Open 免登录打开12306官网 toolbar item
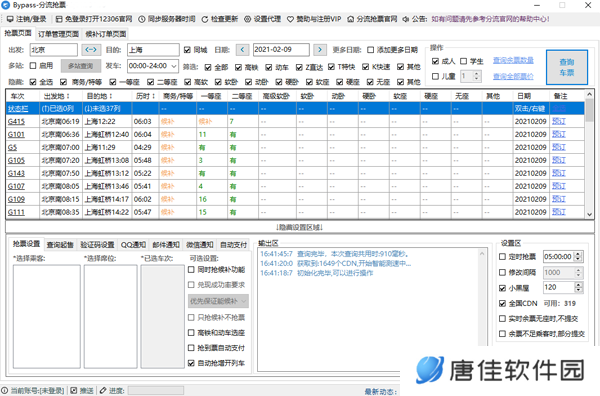This screenshot has height=396, width=600. 94,19
